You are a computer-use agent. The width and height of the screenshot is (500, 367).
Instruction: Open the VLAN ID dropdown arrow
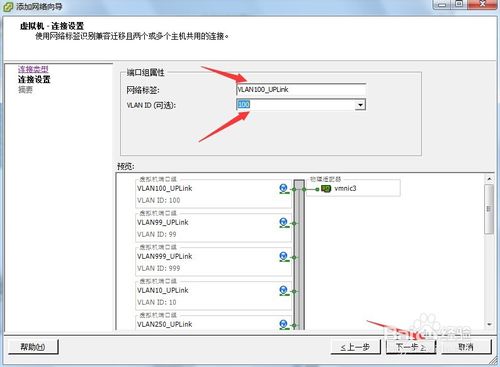click(x=360, y=105)
